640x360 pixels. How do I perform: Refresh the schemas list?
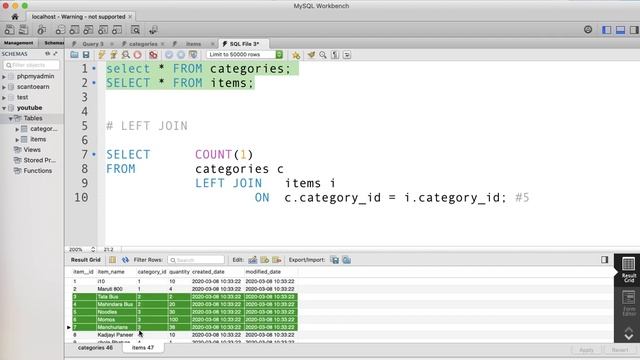48,53
